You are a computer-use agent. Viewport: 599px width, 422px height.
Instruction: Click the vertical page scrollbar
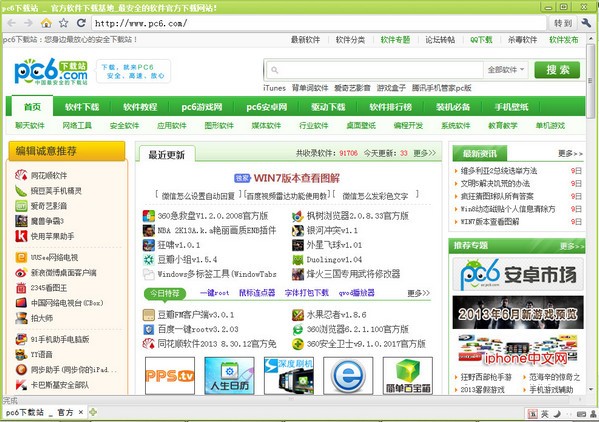(x=591, y=214)
